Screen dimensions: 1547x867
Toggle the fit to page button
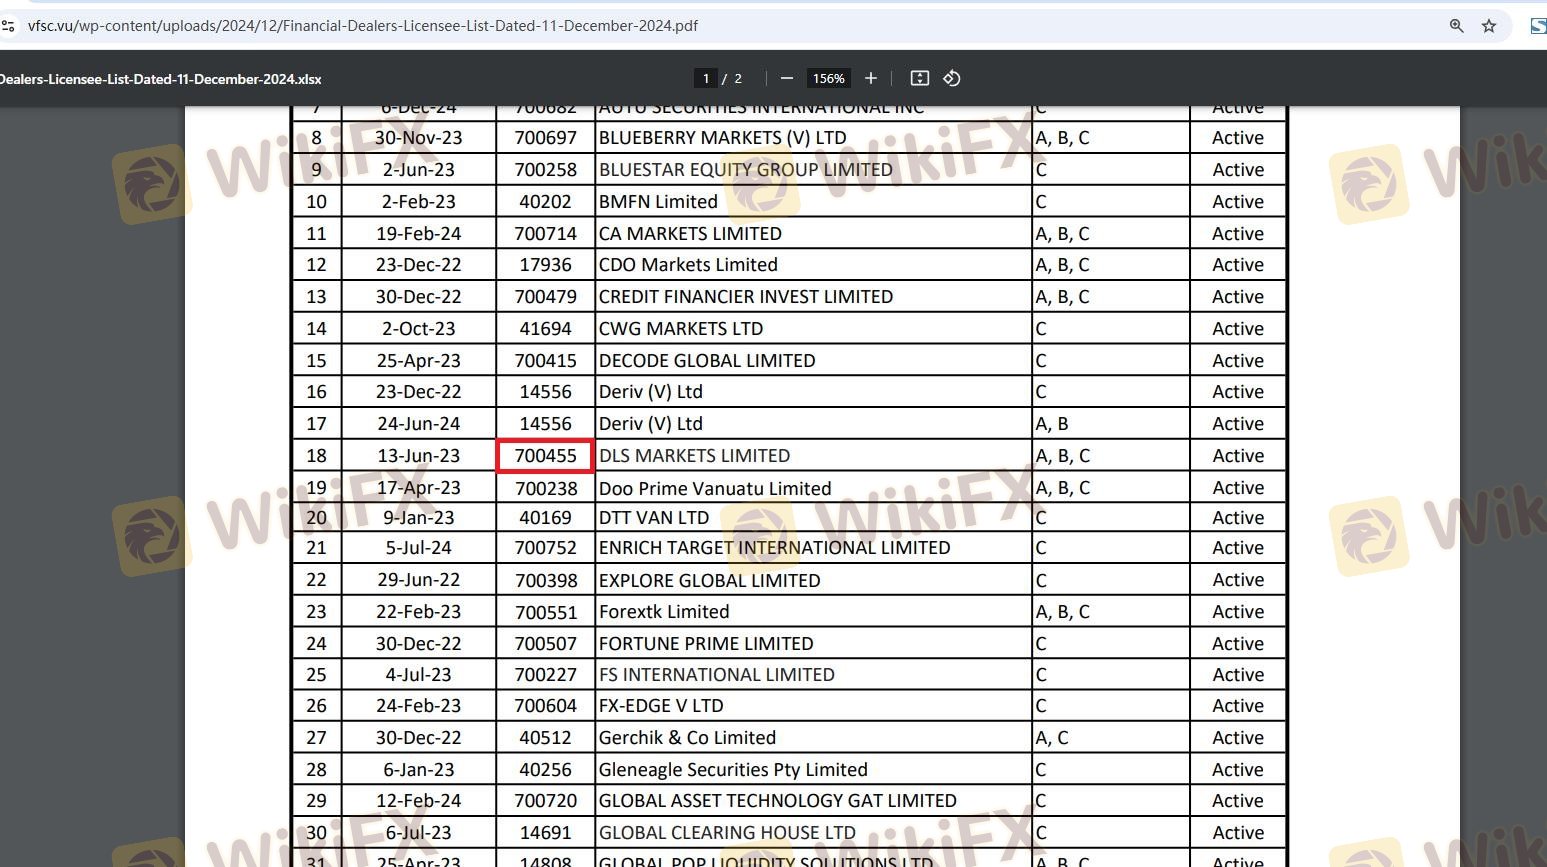click(x=920, y=78)
